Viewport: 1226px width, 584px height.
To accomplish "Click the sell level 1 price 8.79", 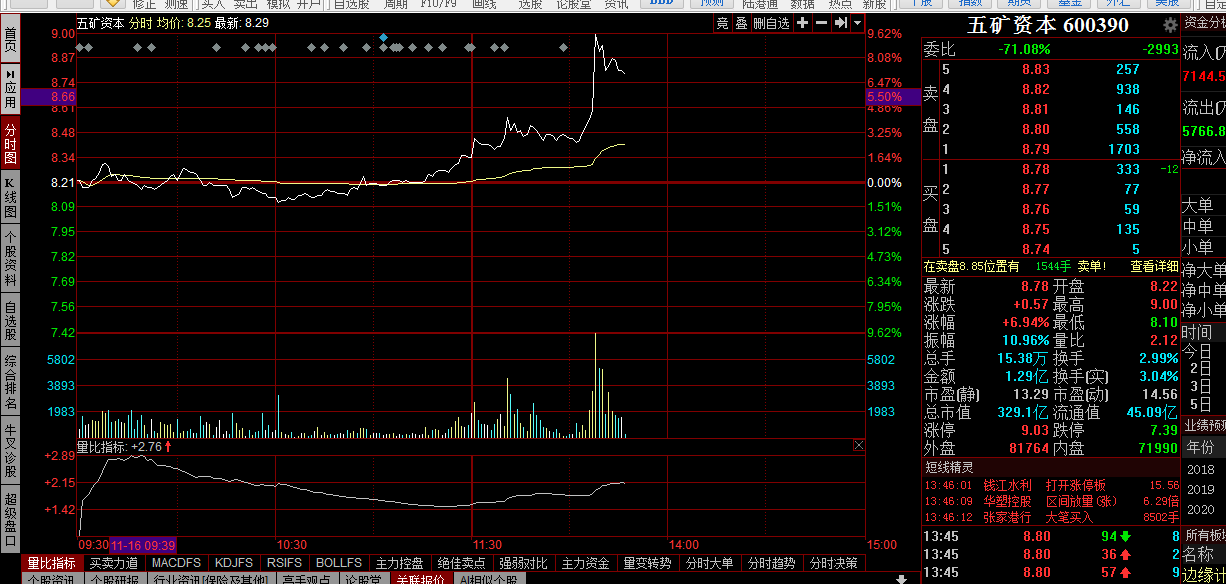I will point(1036,149).
